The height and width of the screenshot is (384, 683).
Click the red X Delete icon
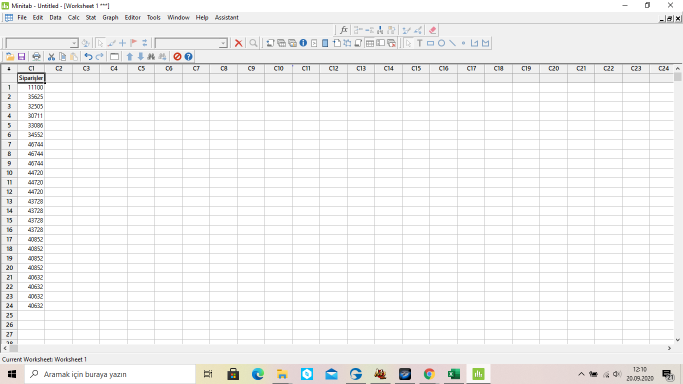pos(238,43)
